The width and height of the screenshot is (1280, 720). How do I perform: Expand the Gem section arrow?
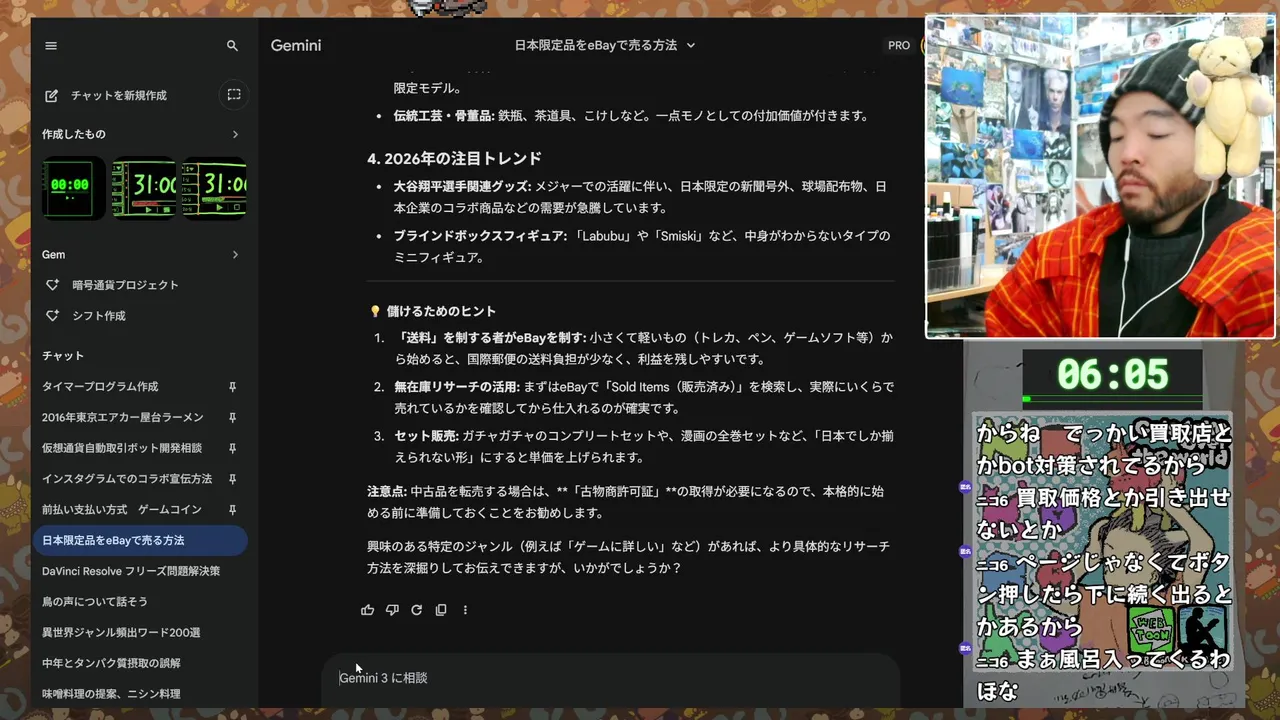coord(235,255)
